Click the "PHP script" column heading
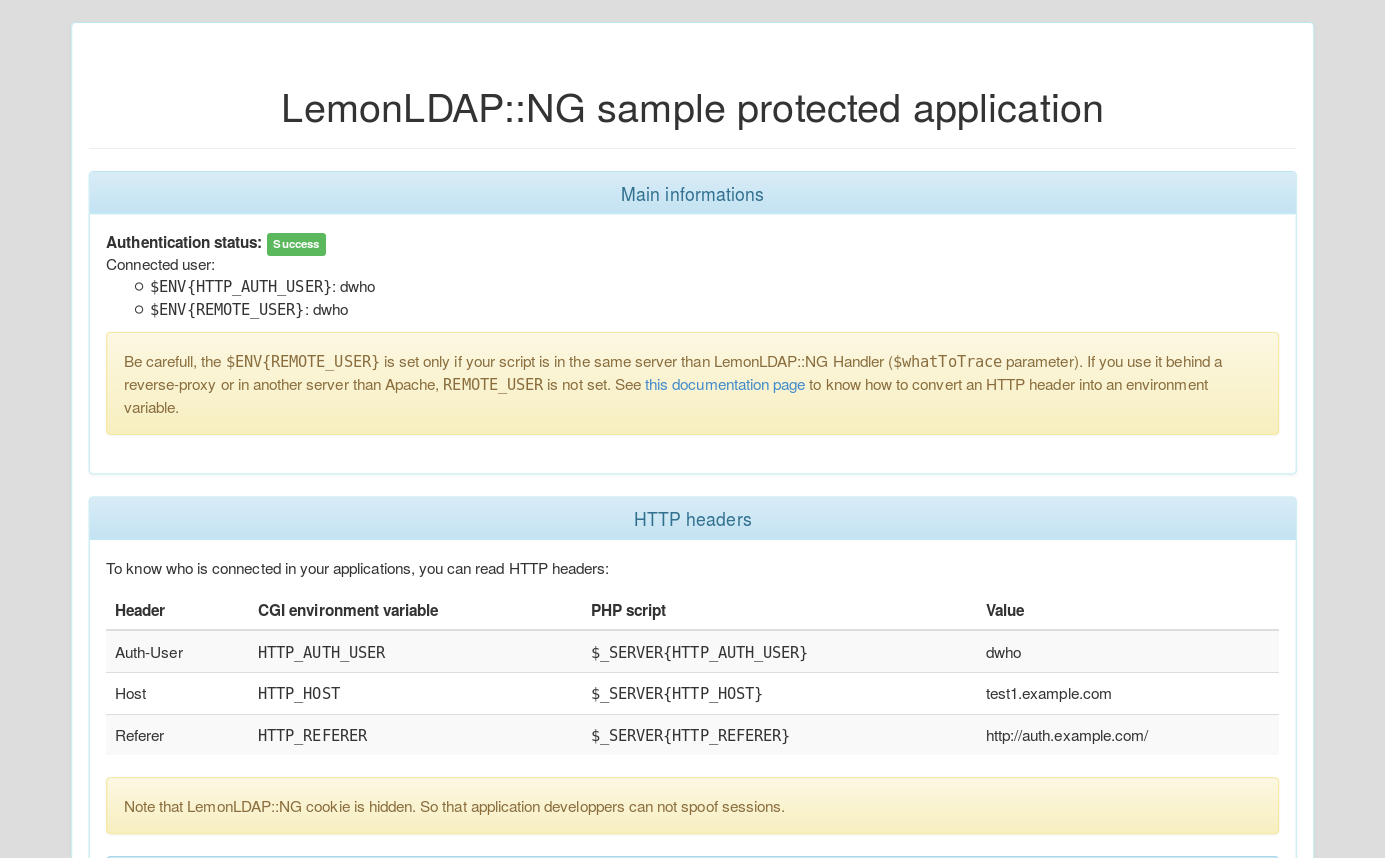The height and width of the screenshot is (858, 1386). point(628,610)
